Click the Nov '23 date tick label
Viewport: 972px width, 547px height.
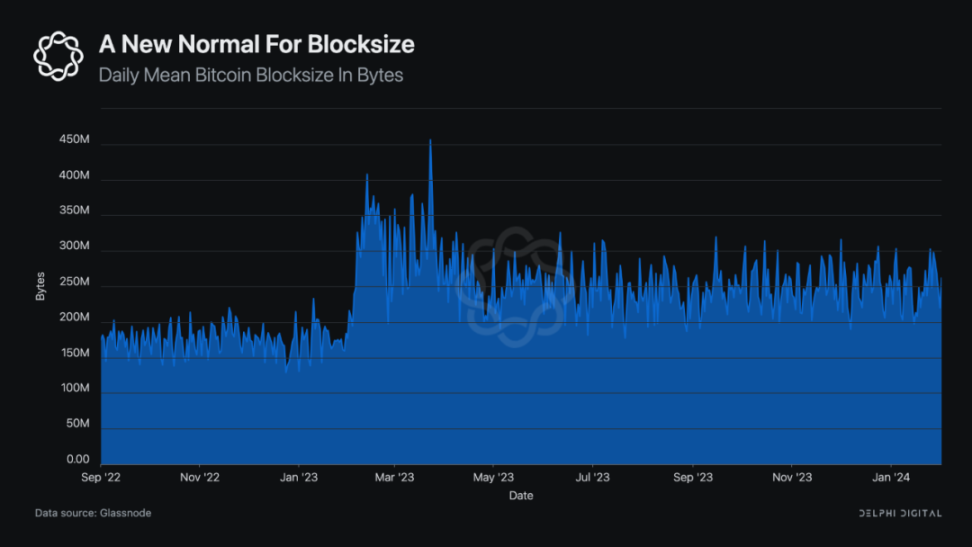click(790, 477)
